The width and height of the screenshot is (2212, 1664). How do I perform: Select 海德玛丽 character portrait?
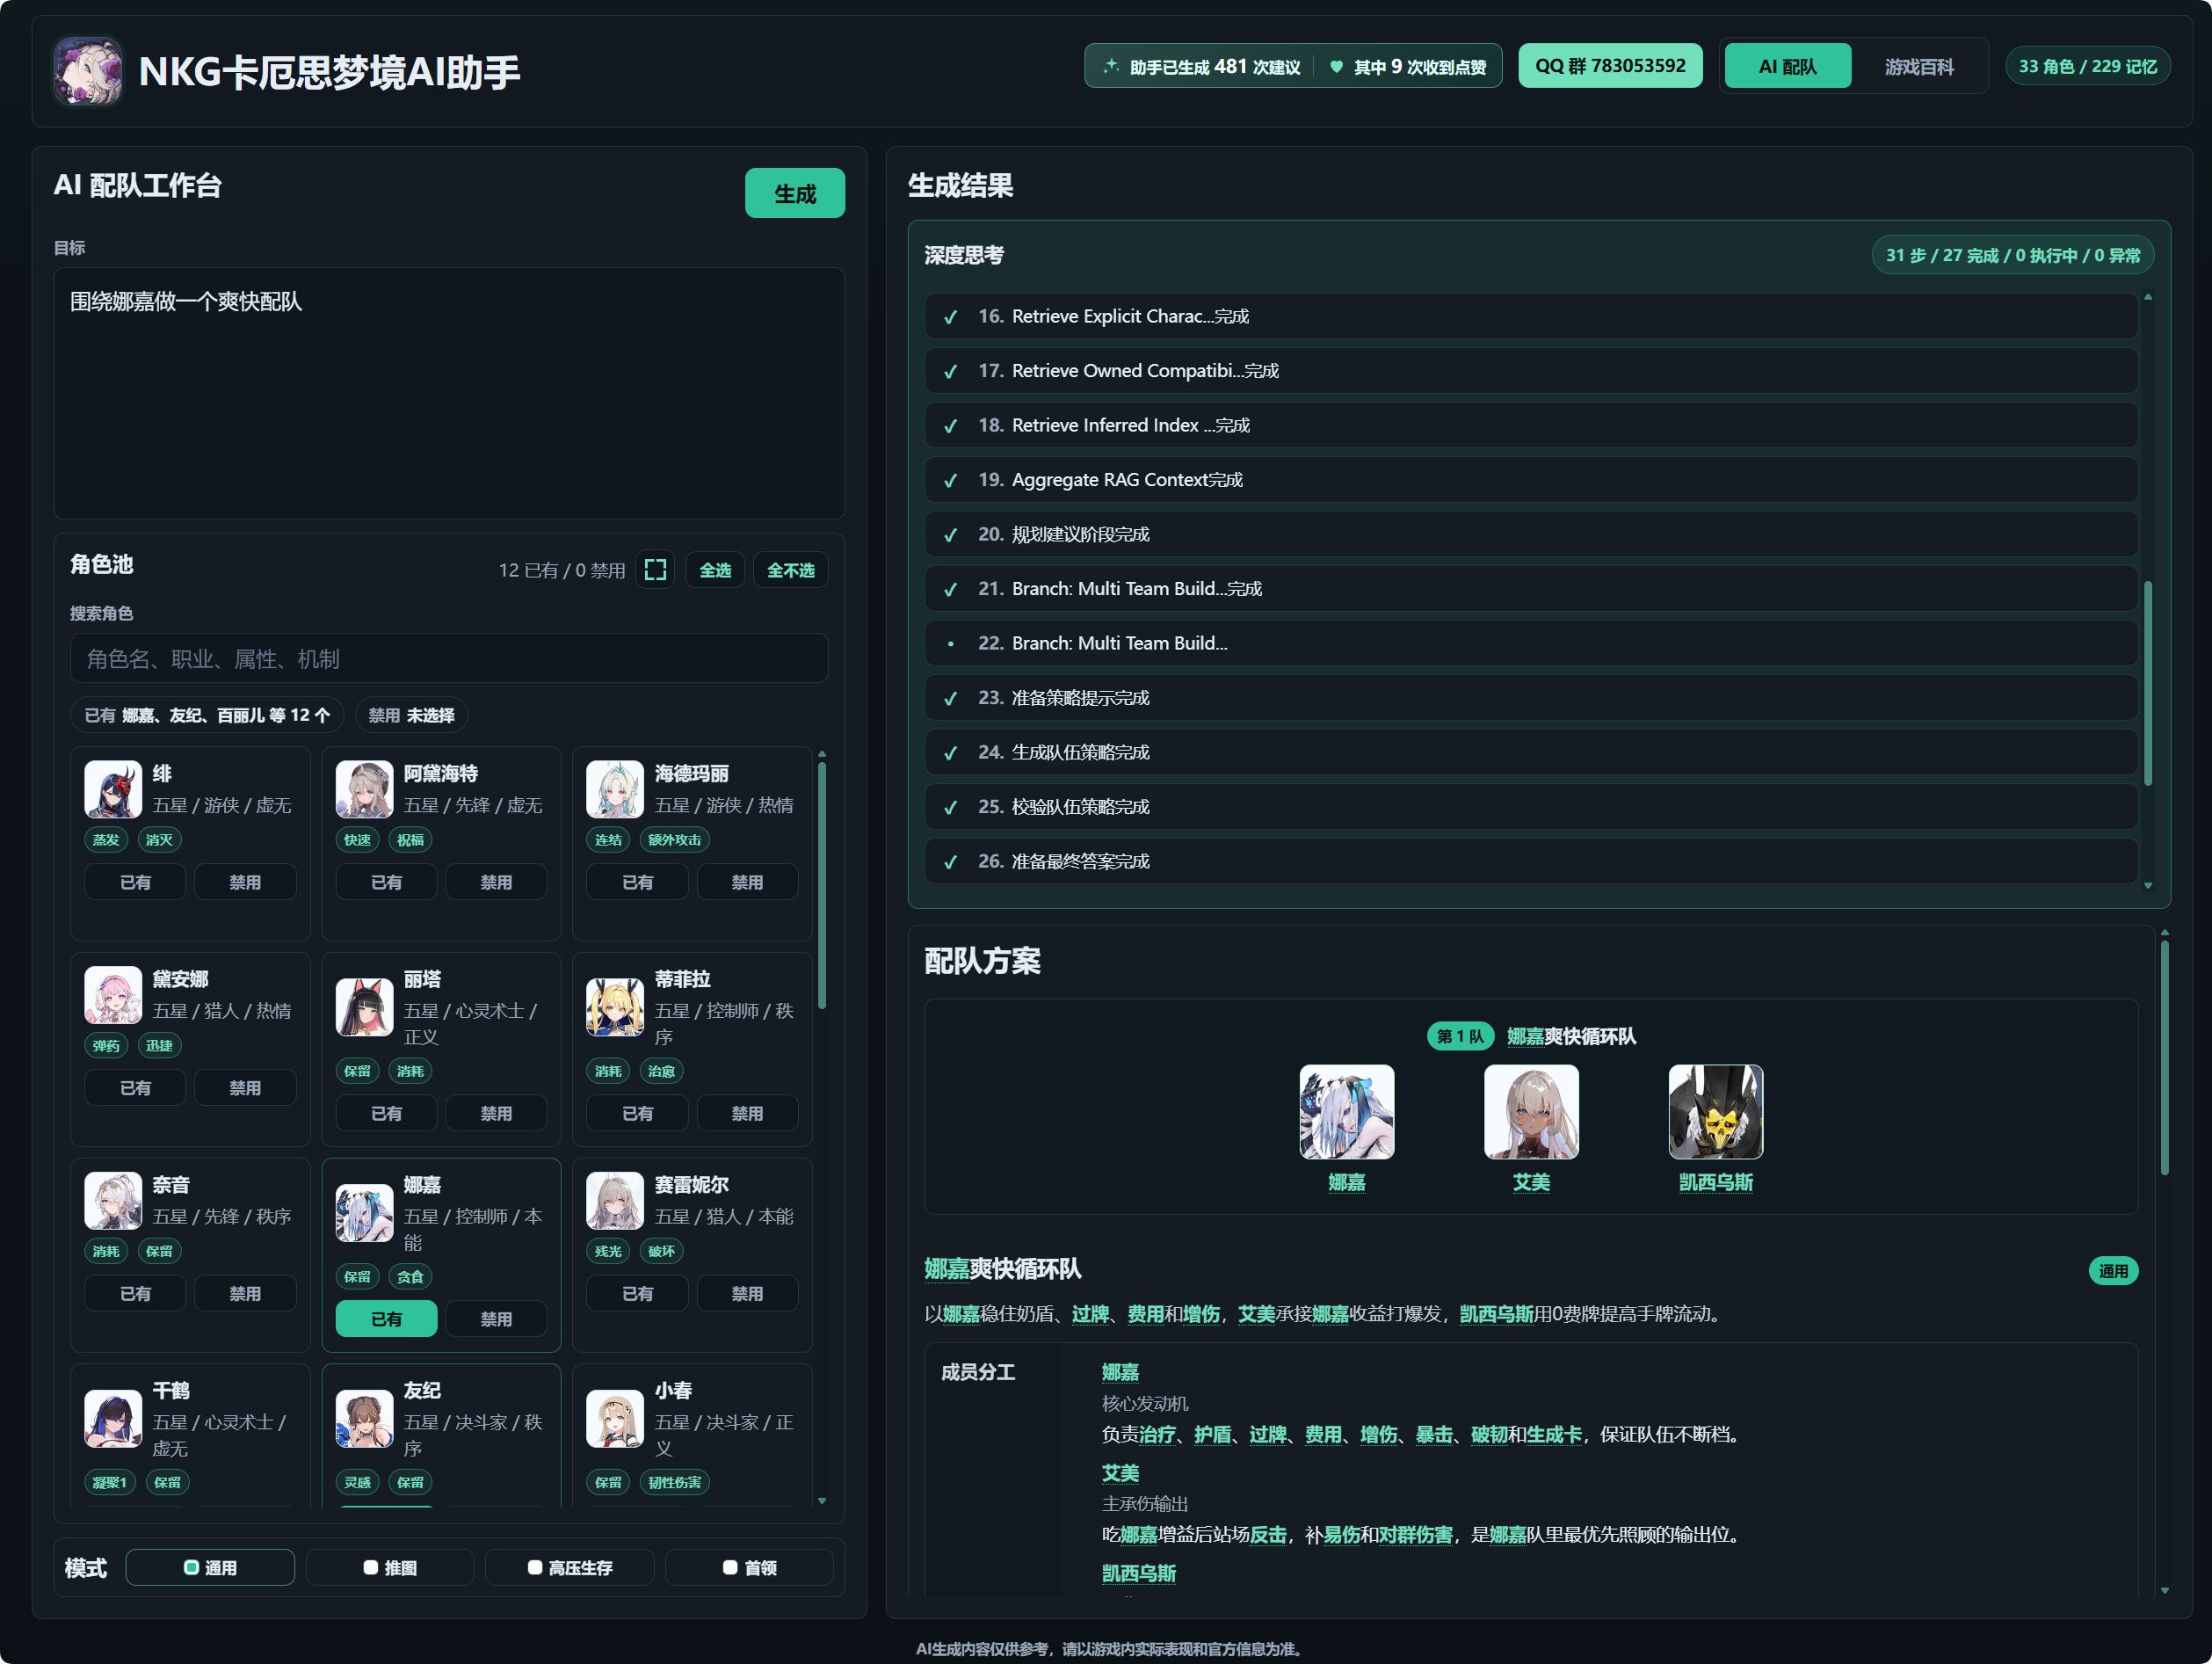coord(615,789)
